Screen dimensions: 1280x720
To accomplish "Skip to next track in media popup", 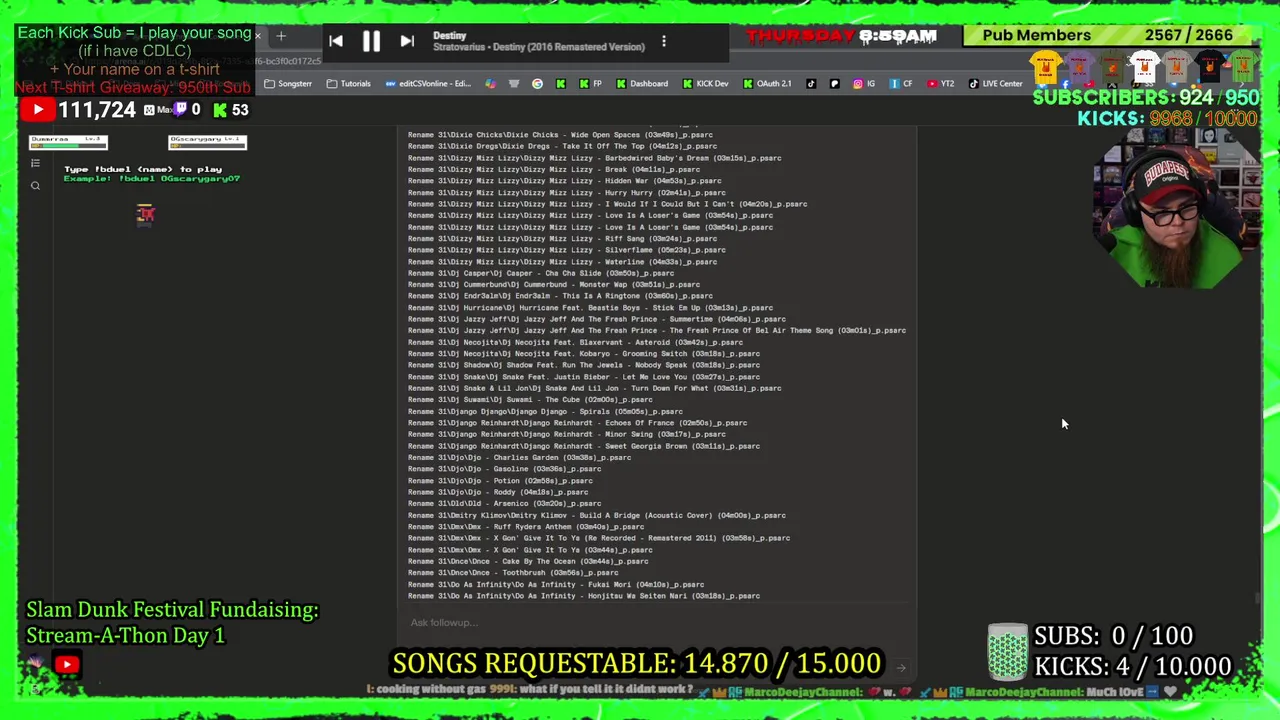I will [x=407, y=42].
